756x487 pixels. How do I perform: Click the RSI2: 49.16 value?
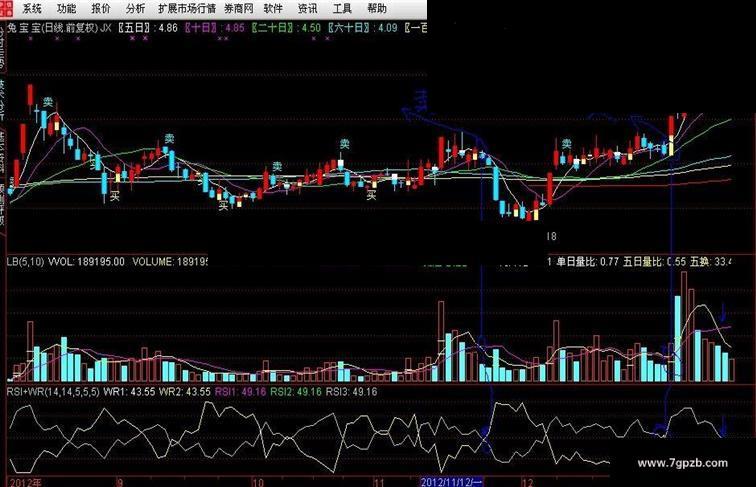tap(296, 391)
